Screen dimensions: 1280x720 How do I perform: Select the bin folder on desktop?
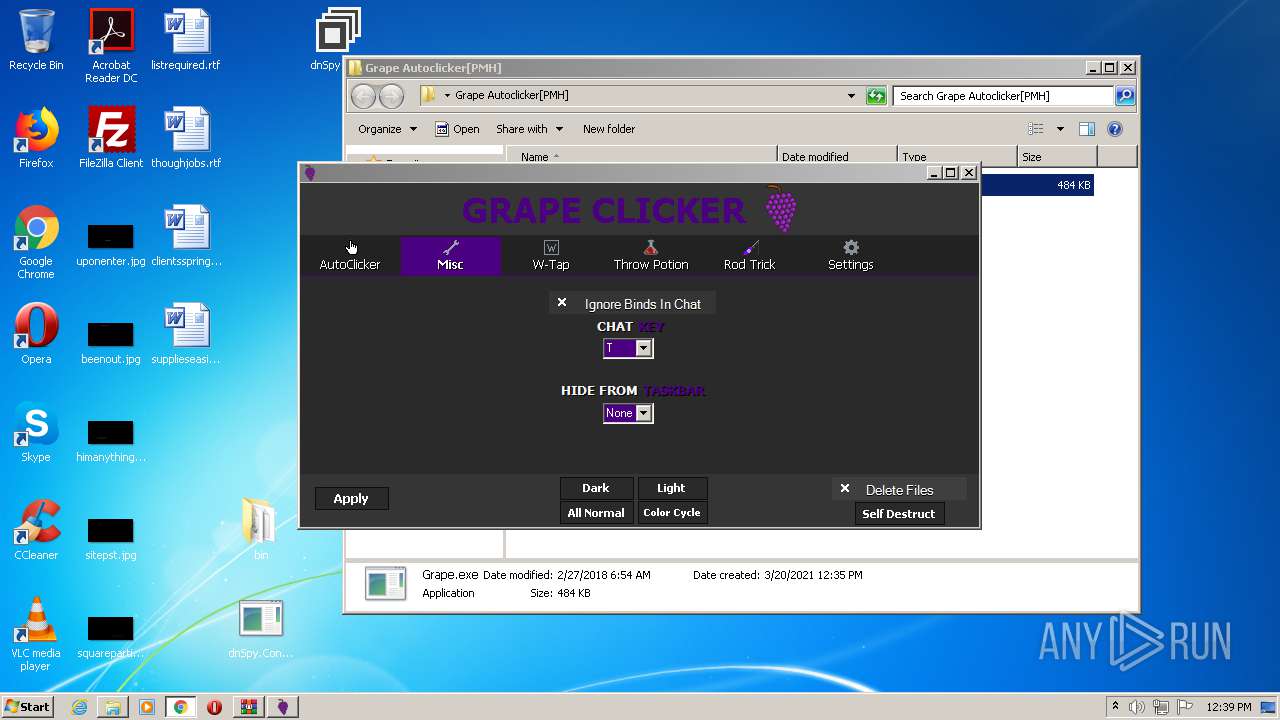click(x=260, y=530)
